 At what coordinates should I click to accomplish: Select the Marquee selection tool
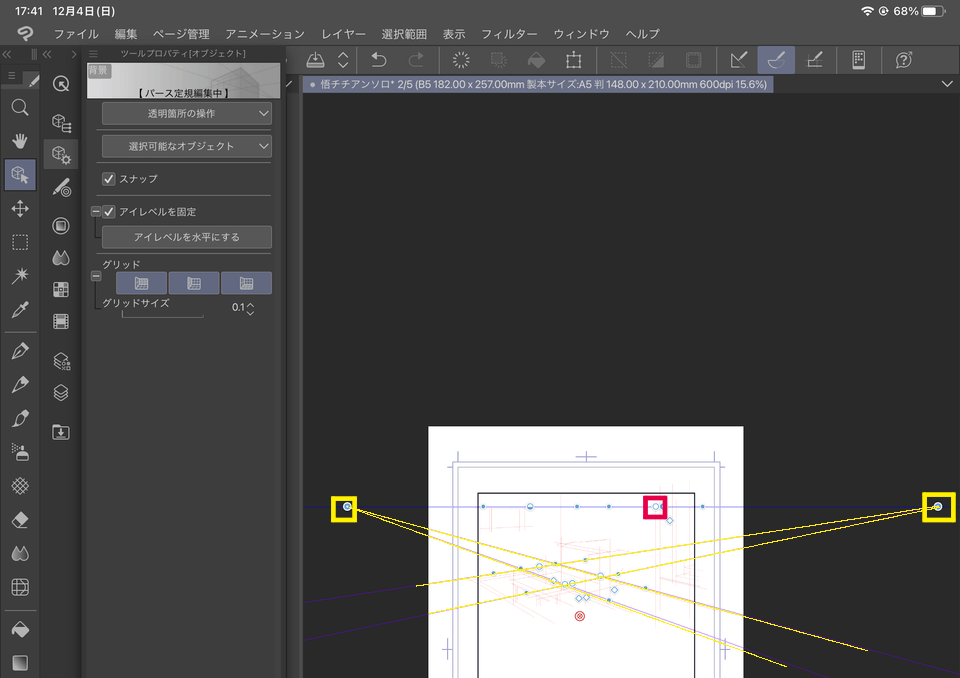coord(19,241)
